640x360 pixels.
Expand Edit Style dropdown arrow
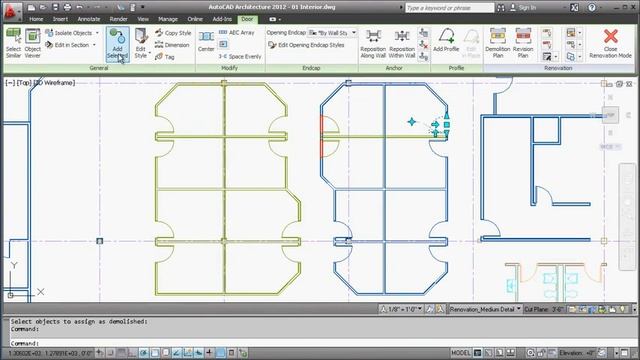coord(150,53)
